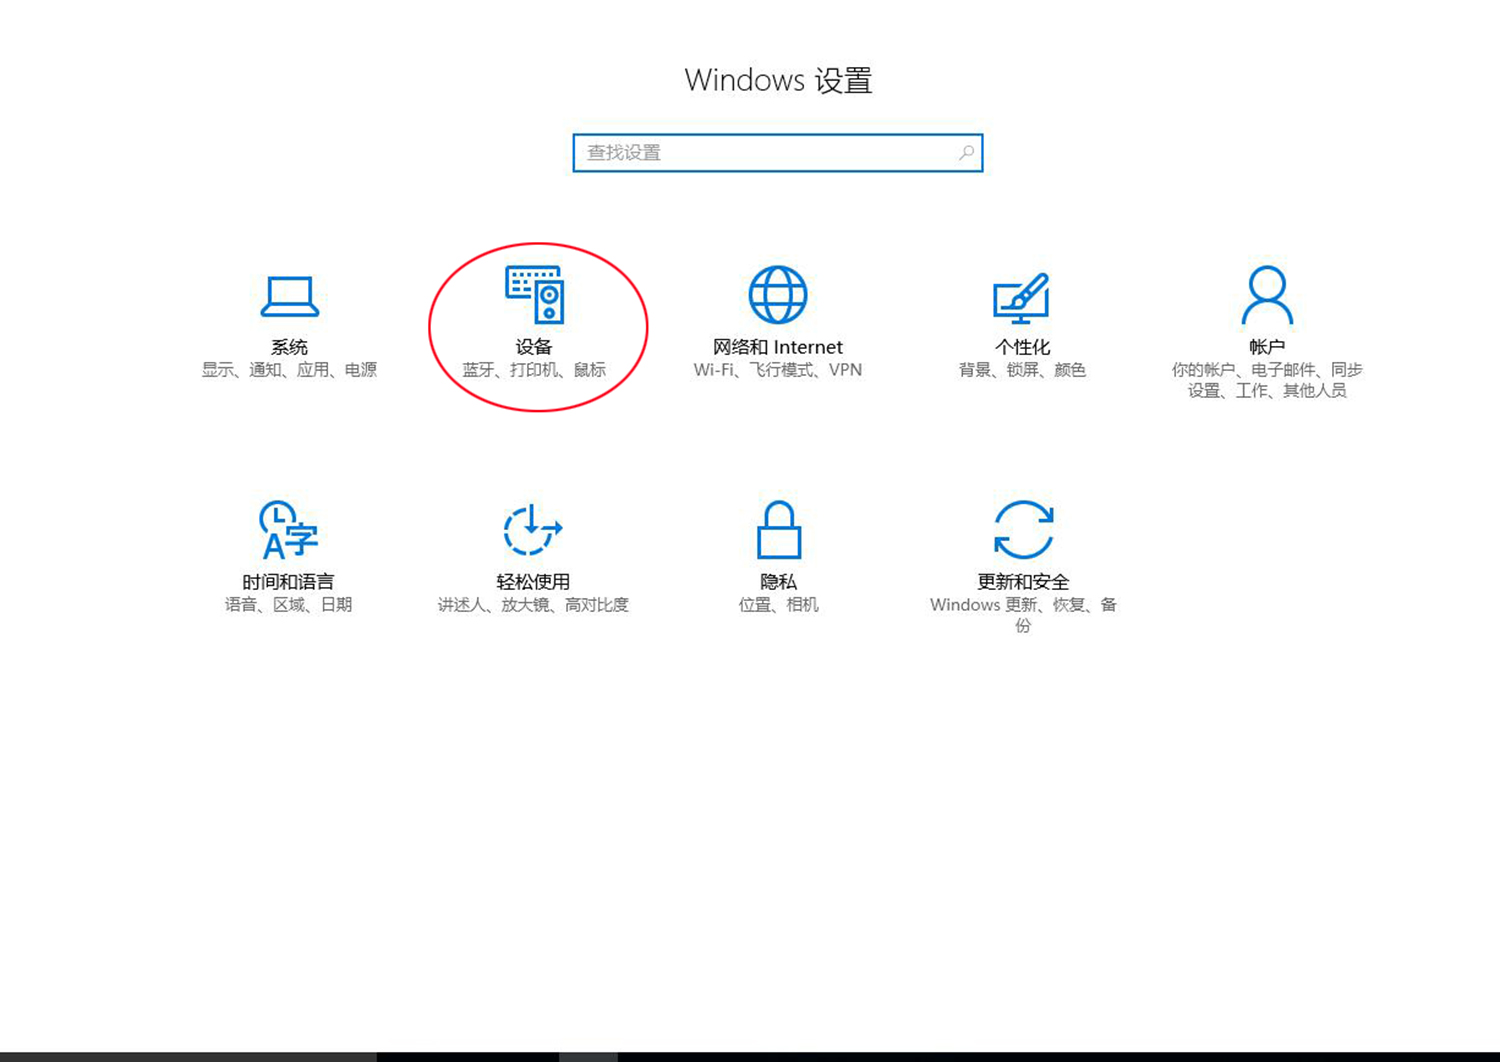The width and height of the screenshot is (1500, 1062).
Task: Select the 个性化 (Personalization) icon
Action: [1022, 294]
